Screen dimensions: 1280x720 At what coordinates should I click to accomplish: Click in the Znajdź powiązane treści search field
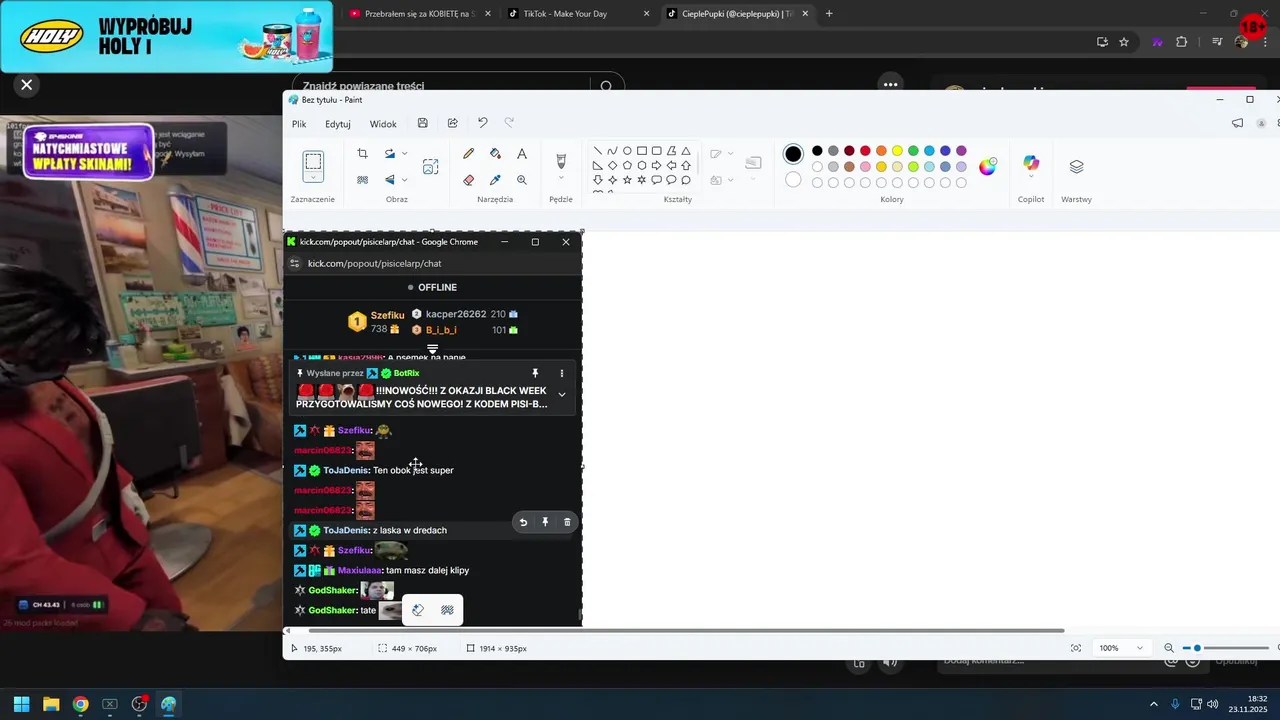click(x=445, y=86)
